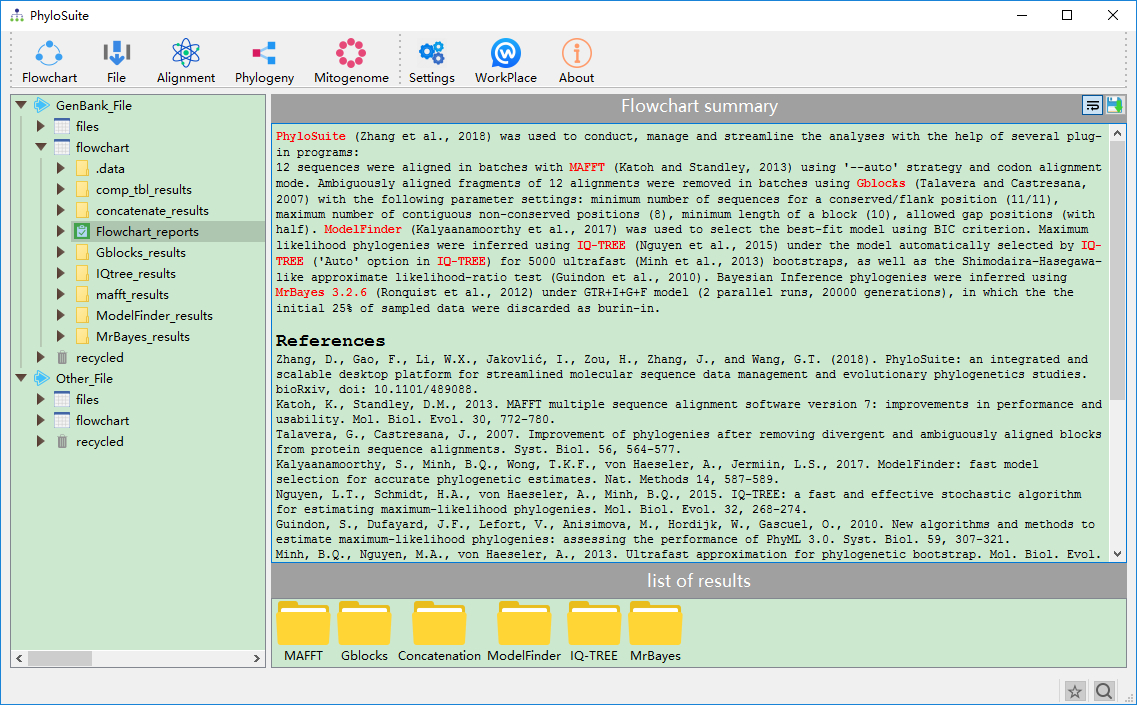Click the summary scroll-up arrow
Screen dimensions: 1137x705
[1117, 133]
